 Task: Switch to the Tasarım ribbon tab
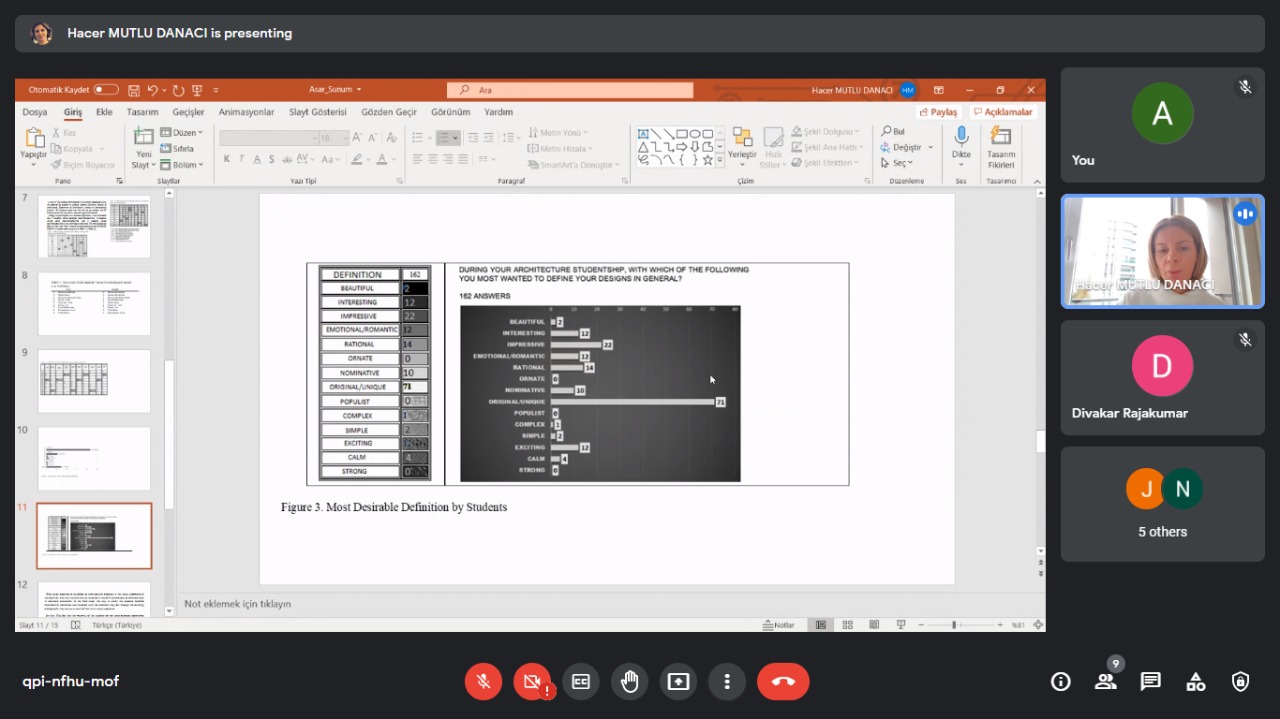coord(142,112)
